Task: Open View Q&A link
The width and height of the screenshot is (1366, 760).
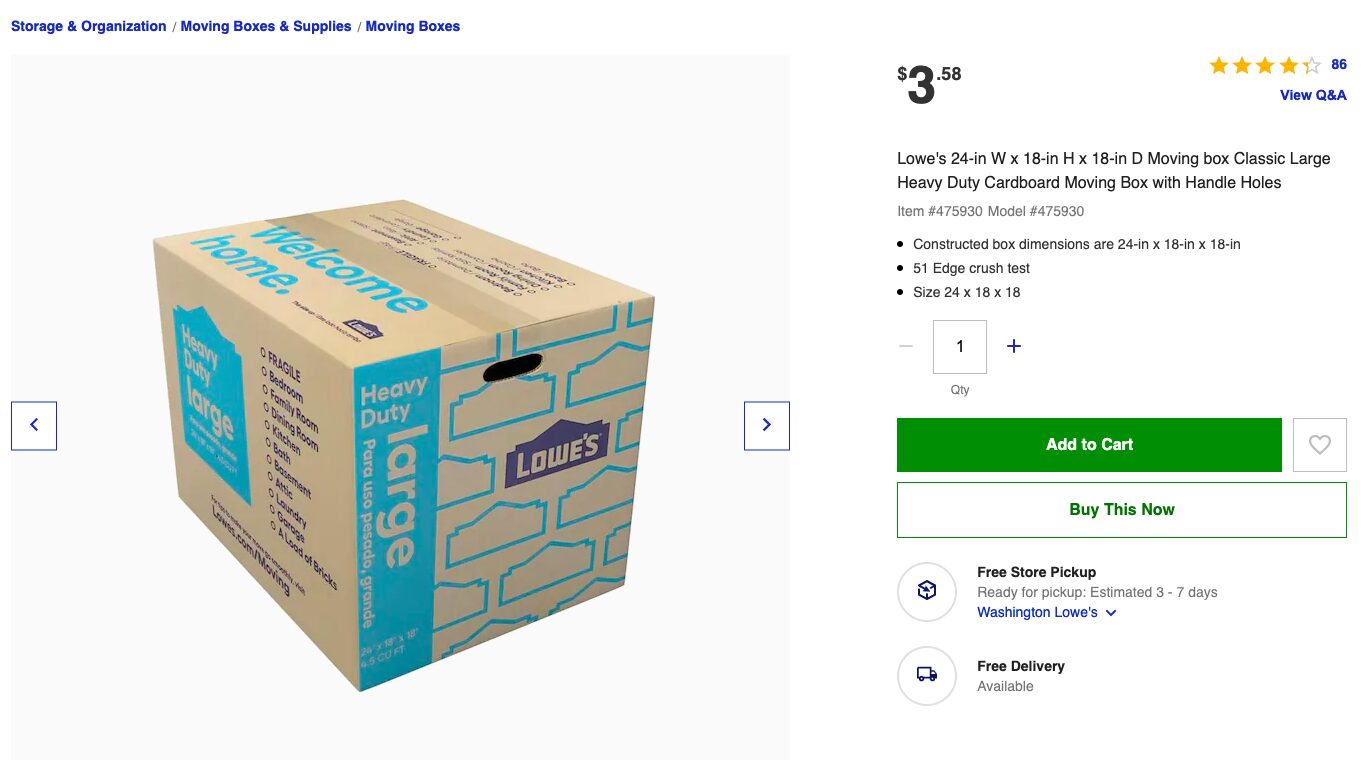Action: click(1313, 95)
